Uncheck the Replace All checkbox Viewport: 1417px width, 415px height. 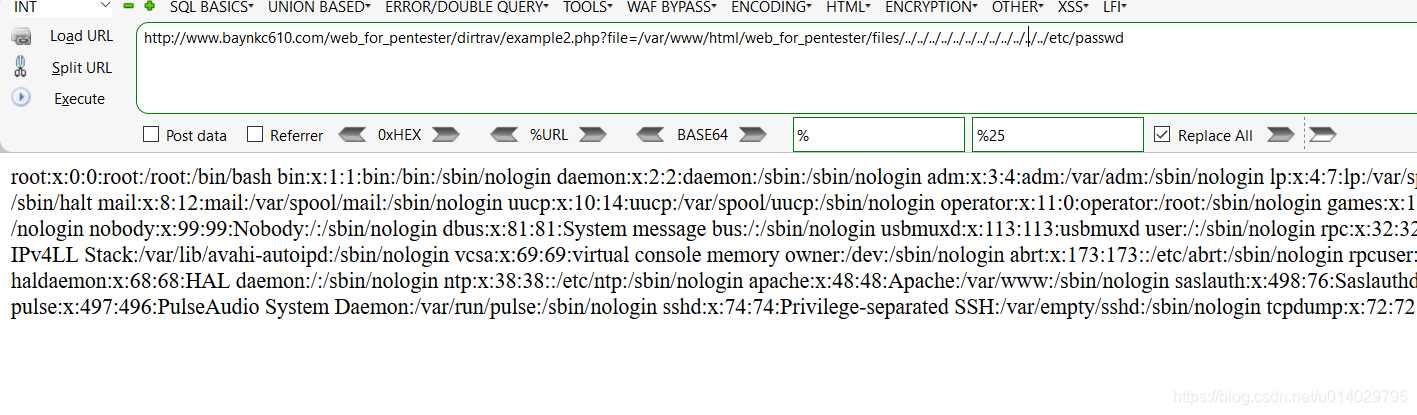click(x=1162, y=134)
